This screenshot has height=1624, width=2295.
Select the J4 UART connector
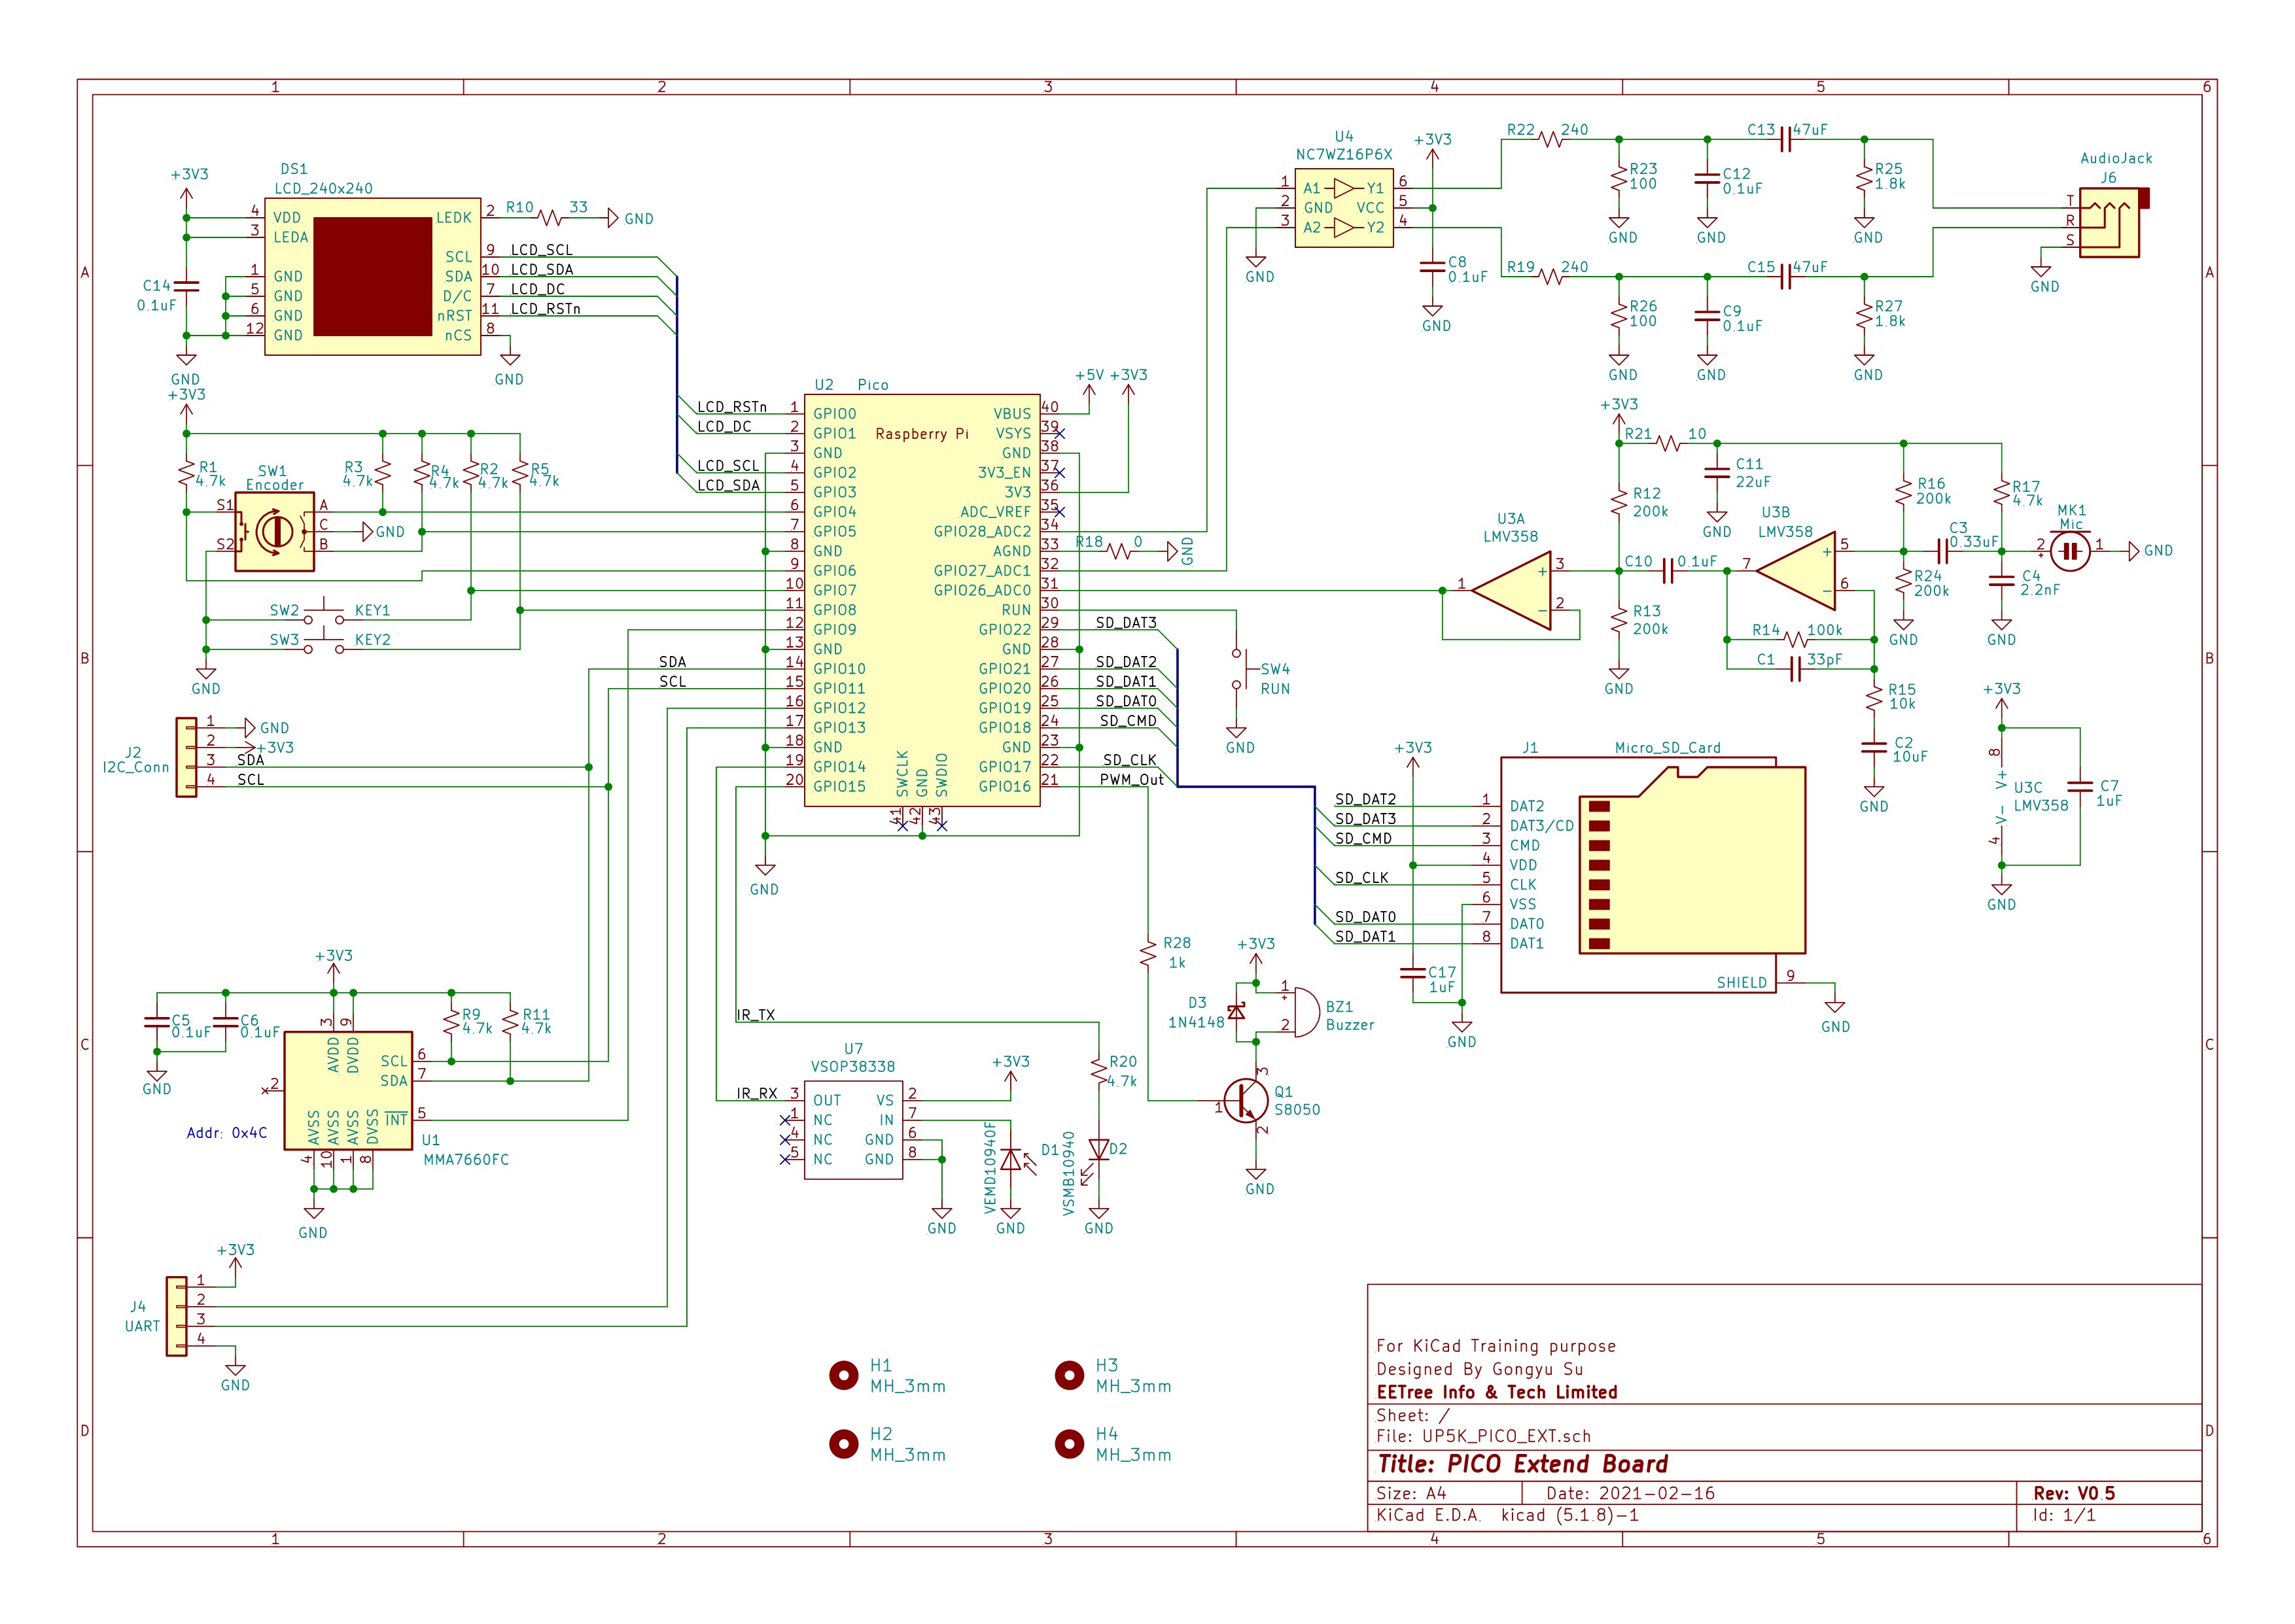pyautogui.click(x=176, y=1316)
